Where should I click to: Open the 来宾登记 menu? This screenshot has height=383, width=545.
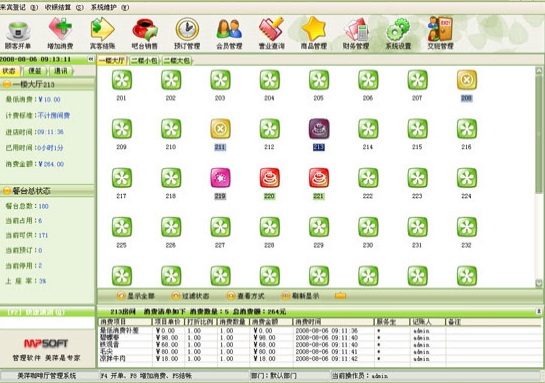(x=19, y=7)
